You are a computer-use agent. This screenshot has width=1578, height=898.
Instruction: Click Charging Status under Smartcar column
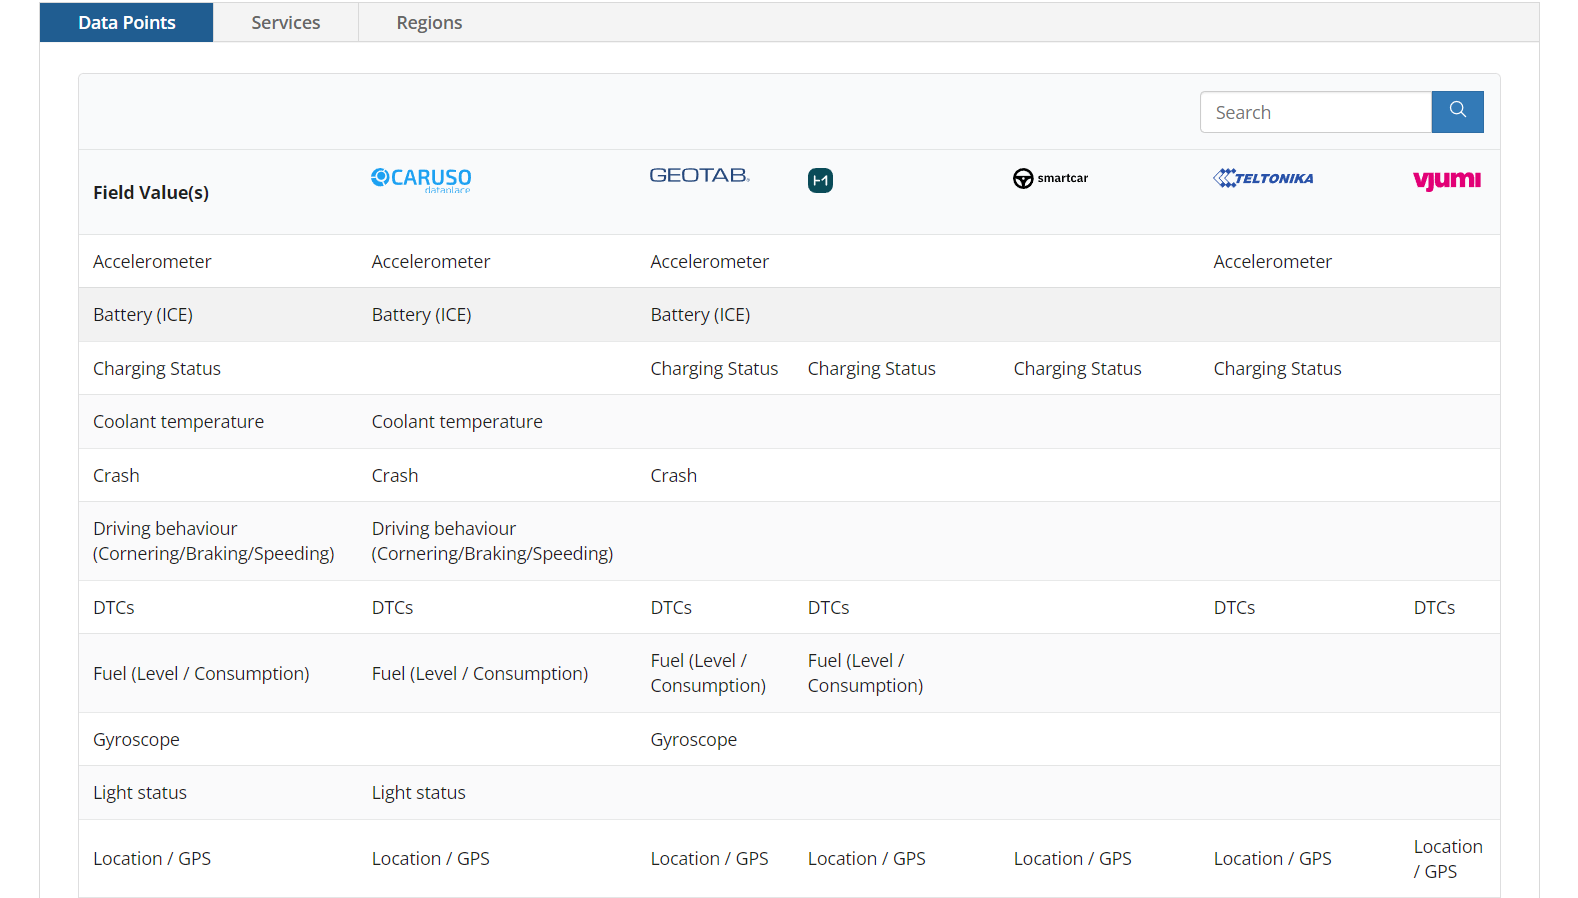pyautogui.click(x=1077, y=368)
